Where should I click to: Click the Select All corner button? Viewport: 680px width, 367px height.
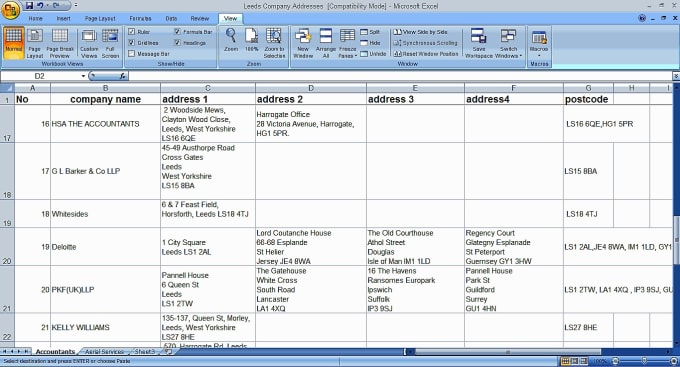(x=7, y=88)
